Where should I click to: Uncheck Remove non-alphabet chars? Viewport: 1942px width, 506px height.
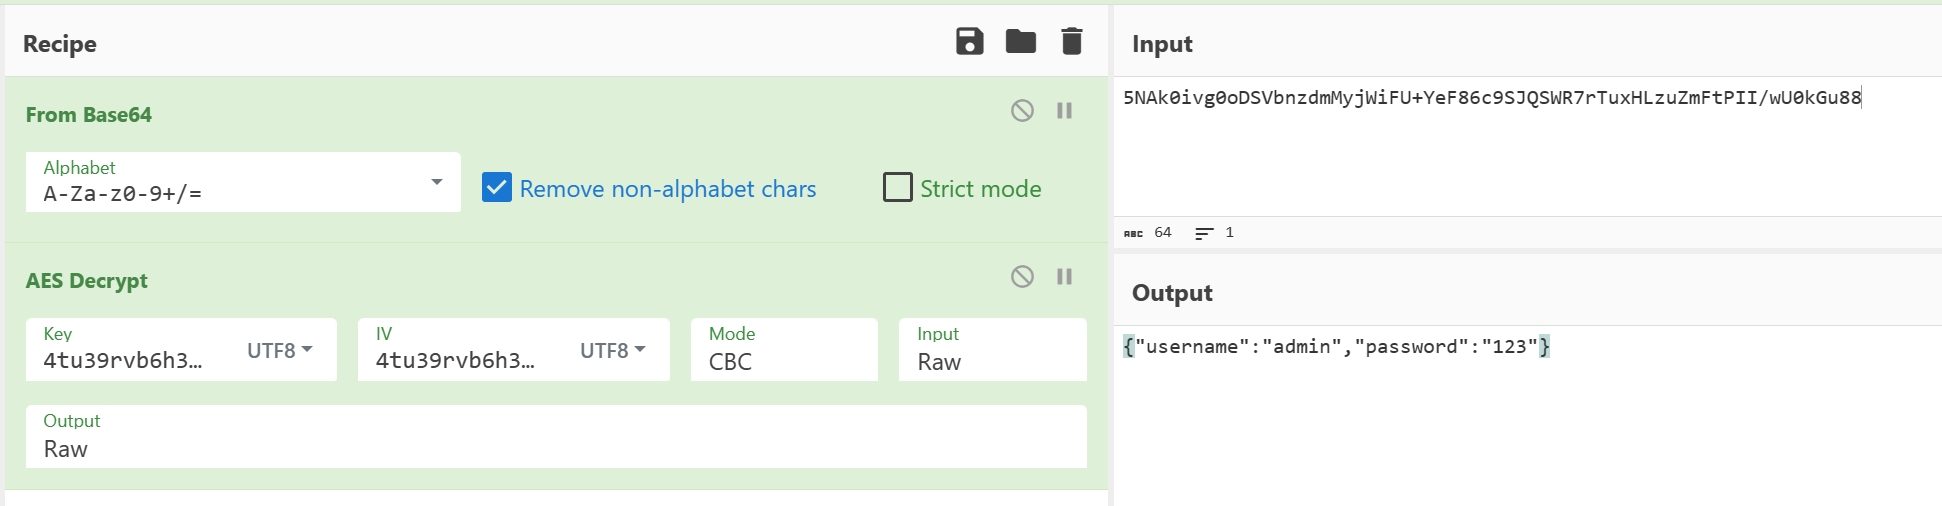(x=497, y=188)
